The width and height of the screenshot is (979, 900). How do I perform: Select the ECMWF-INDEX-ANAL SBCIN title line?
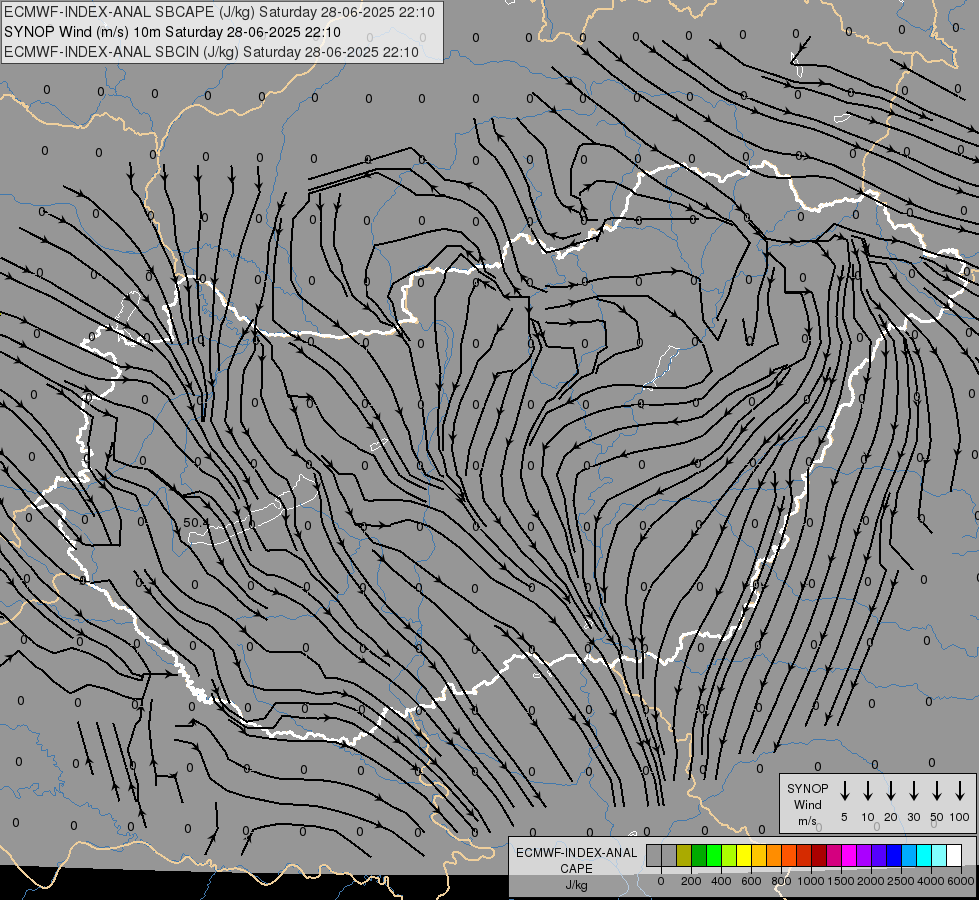211,52
